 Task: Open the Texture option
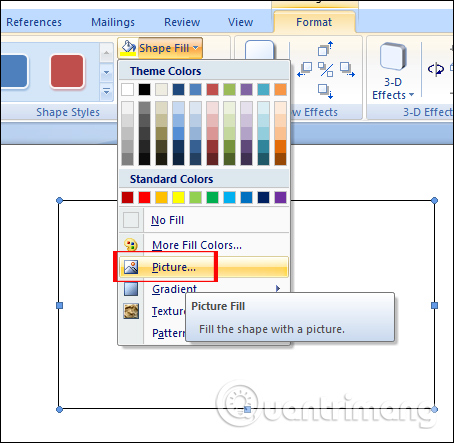click(168, 311)
